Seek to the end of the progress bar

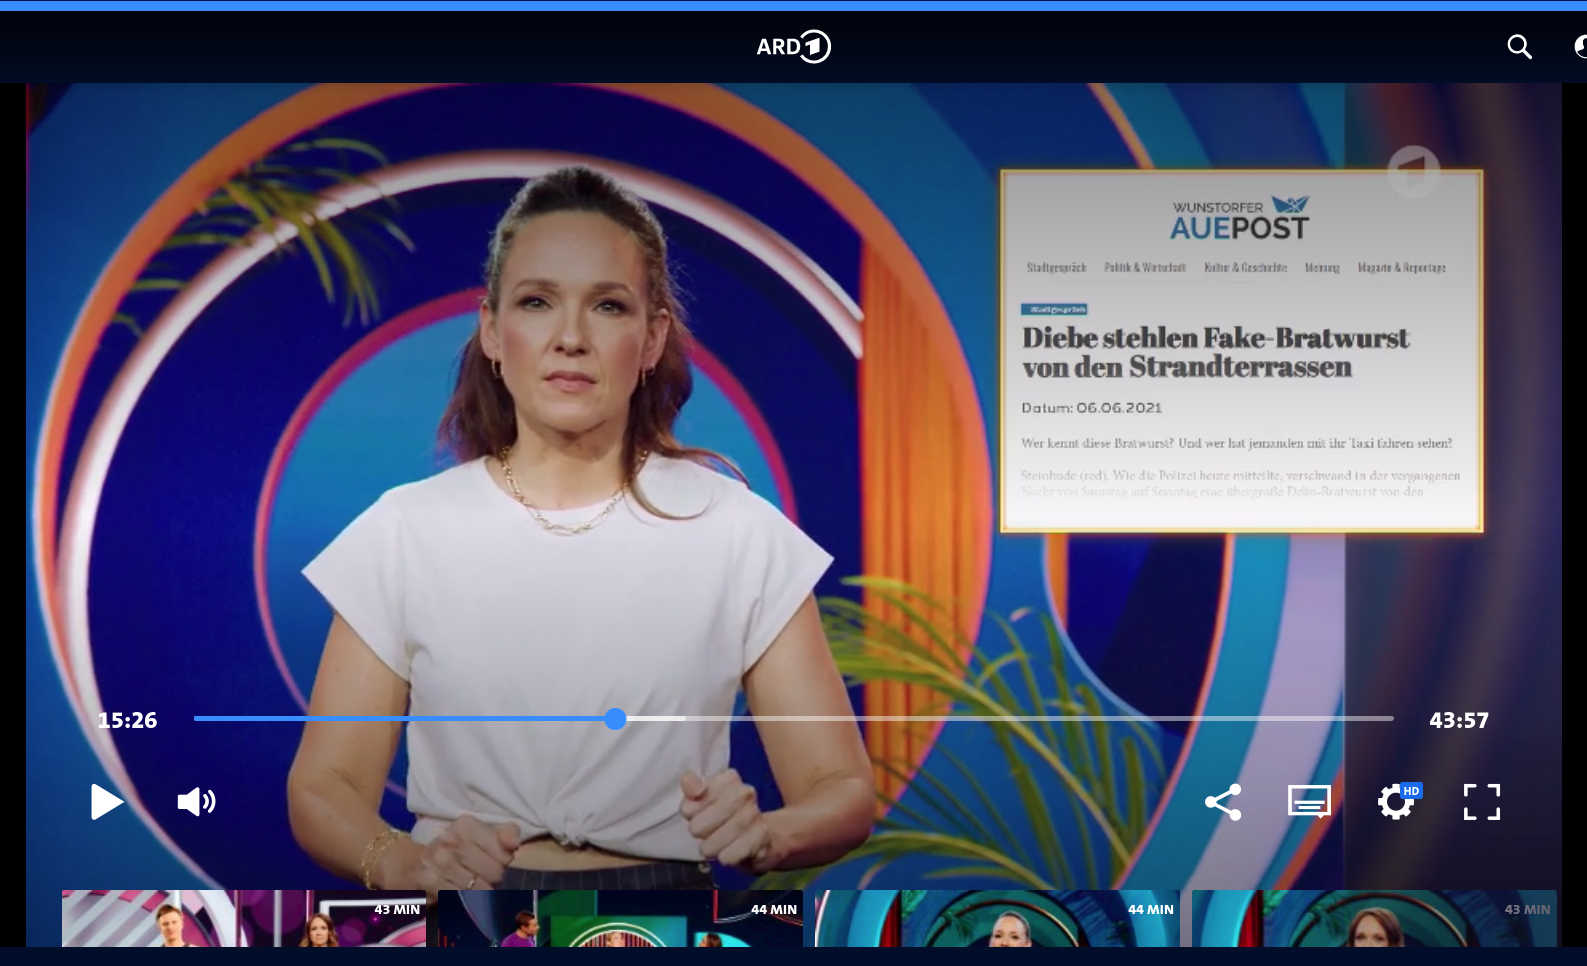point(1391,718)
